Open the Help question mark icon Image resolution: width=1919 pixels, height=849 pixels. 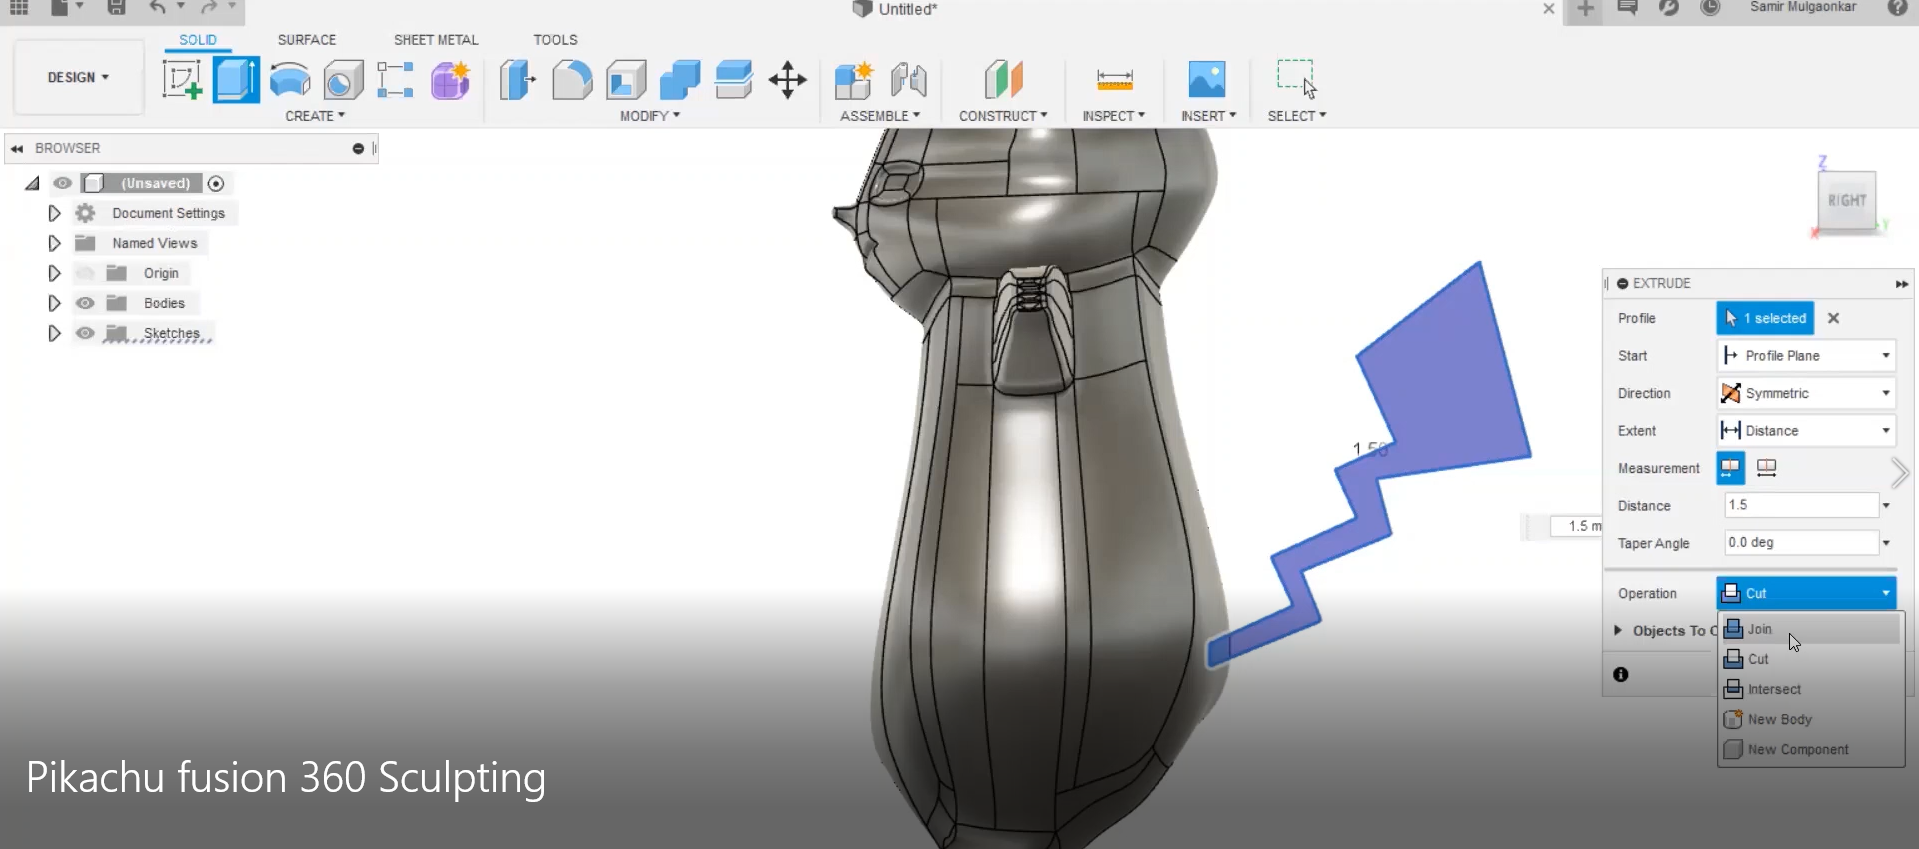[1897, 8]
